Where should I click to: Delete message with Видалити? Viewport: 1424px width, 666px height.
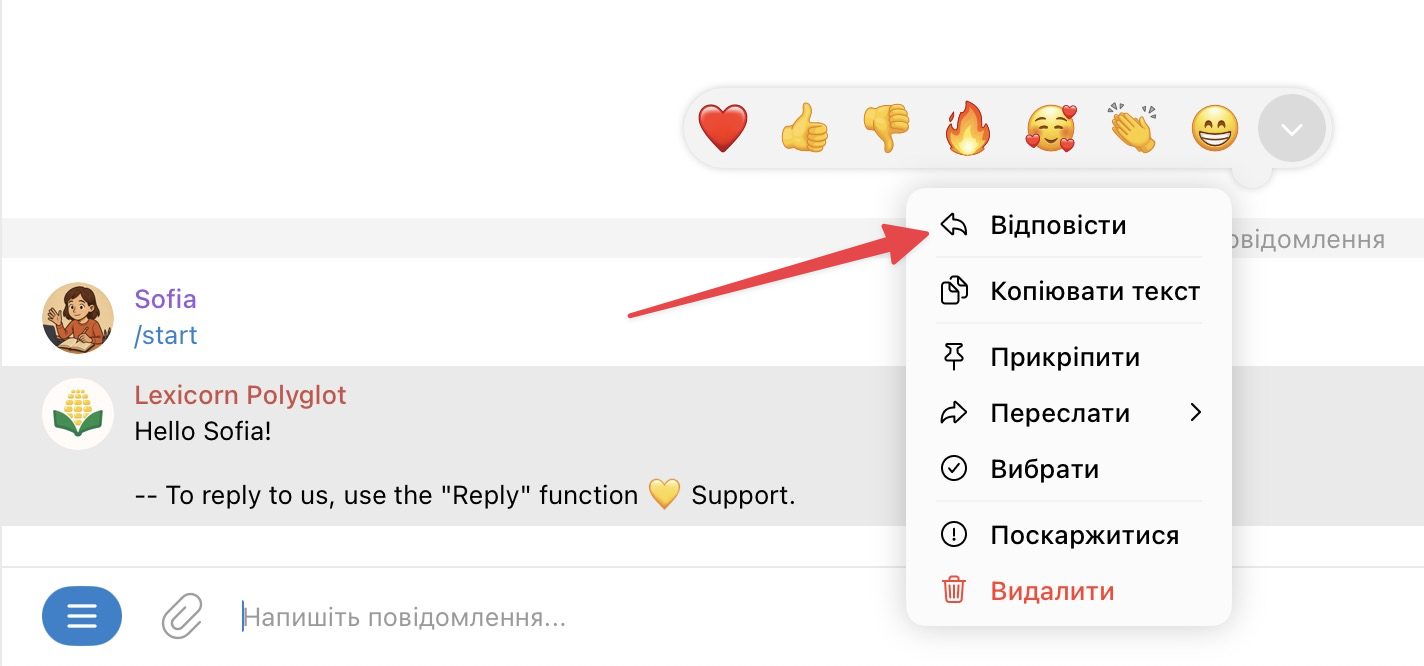[1052, 591]
